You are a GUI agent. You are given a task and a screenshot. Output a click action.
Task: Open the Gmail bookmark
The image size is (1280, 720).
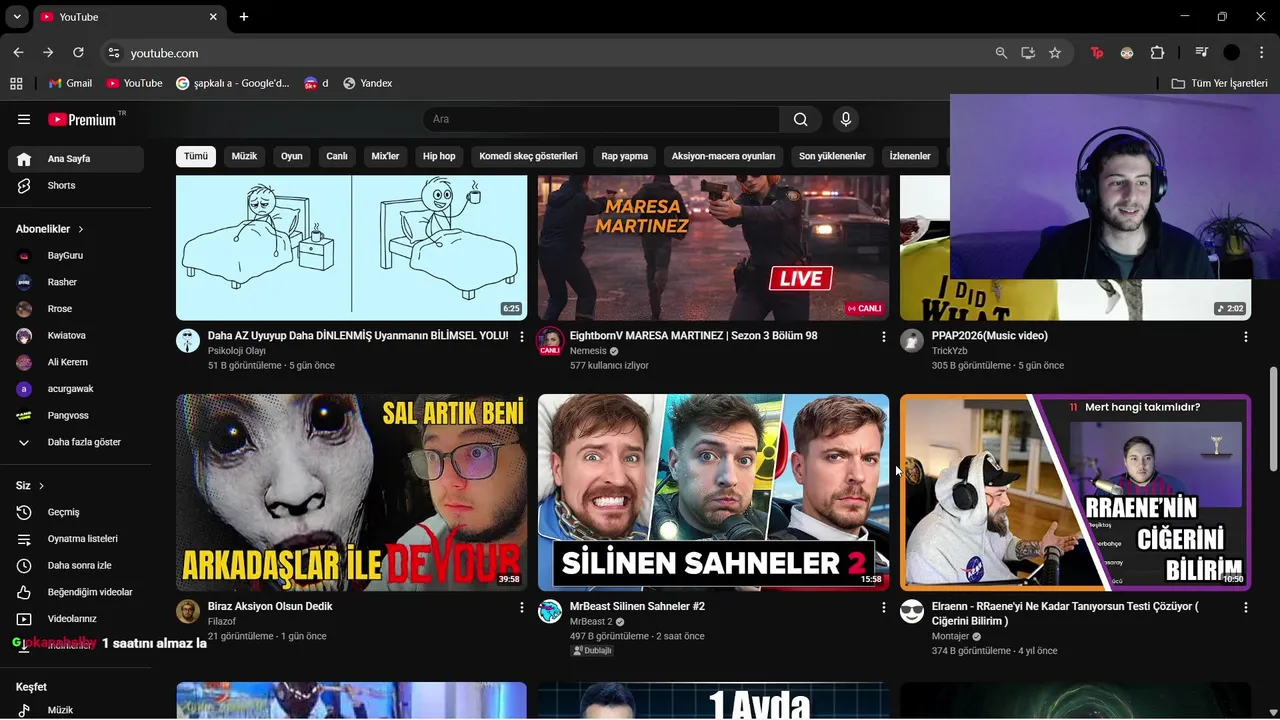tap(70, 83)
